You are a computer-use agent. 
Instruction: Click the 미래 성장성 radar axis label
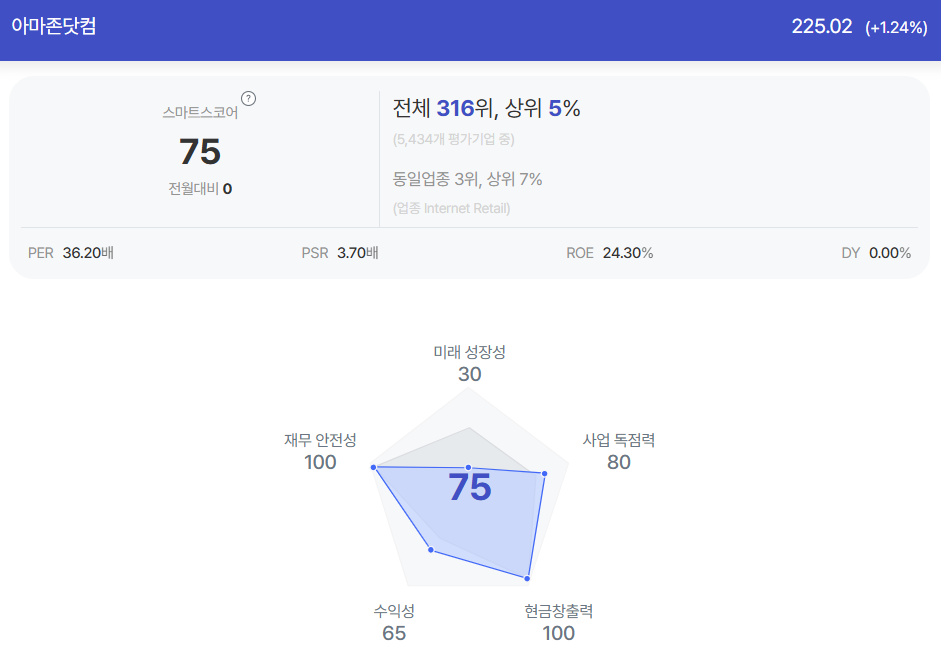[469, 352]
